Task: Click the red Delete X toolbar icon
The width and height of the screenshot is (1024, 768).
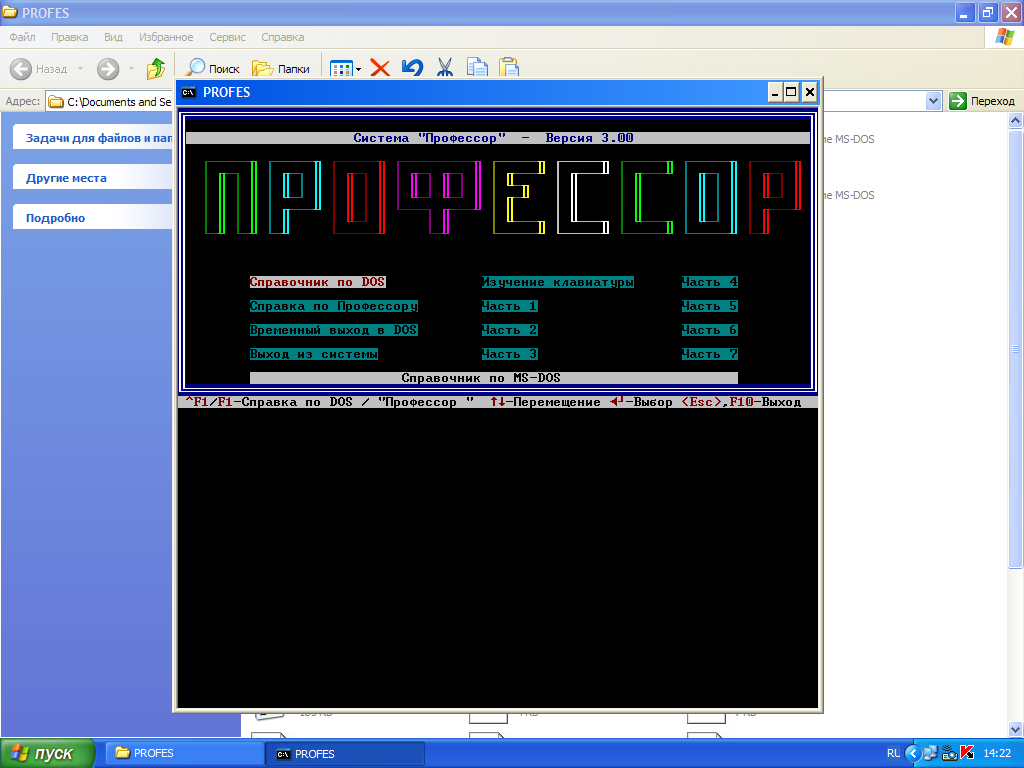Action: pos(380,68)
